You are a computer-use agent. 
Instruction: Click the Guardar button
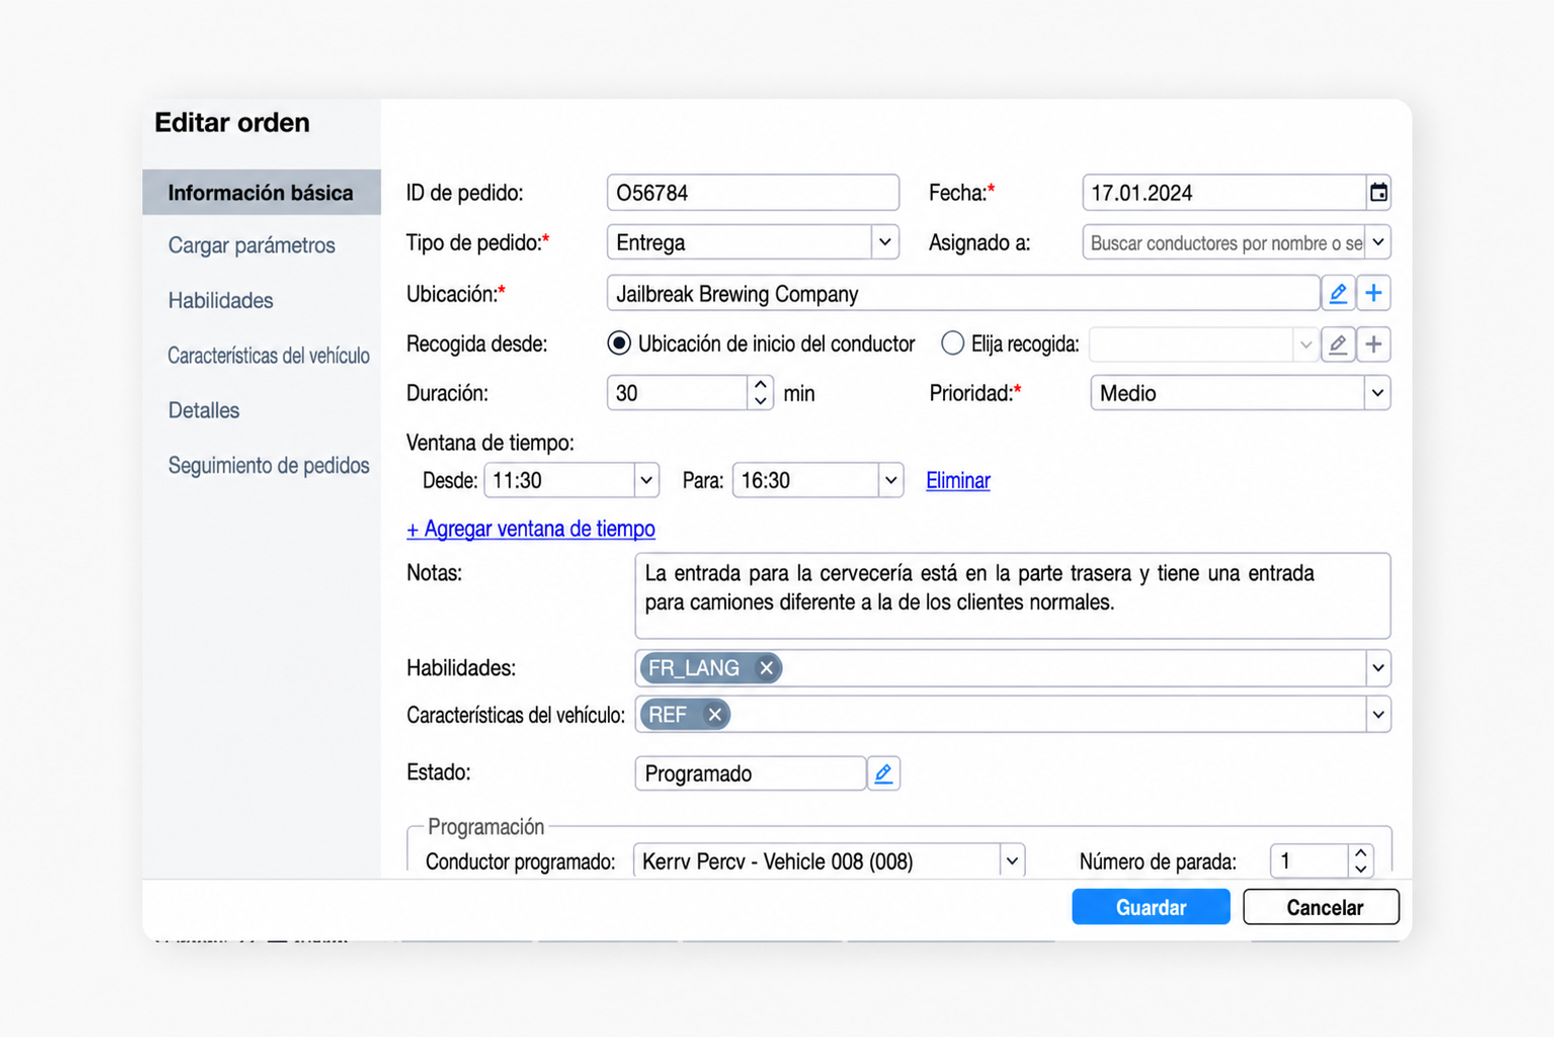pyautogui.click(x=1151, y=907)
